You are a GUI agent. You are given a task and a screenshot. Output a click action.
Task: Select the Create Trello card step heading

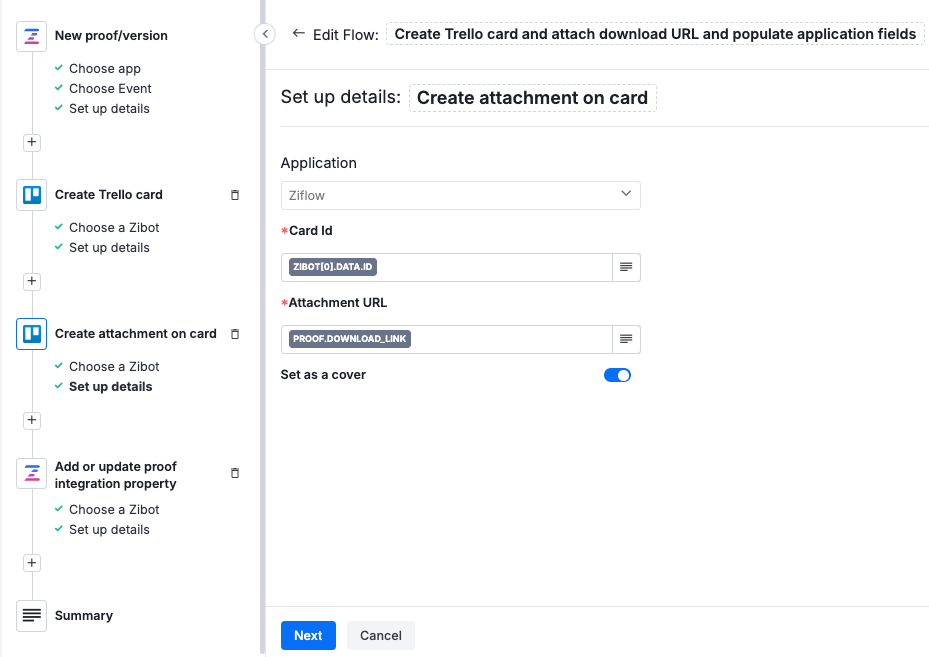click(108, 195)
